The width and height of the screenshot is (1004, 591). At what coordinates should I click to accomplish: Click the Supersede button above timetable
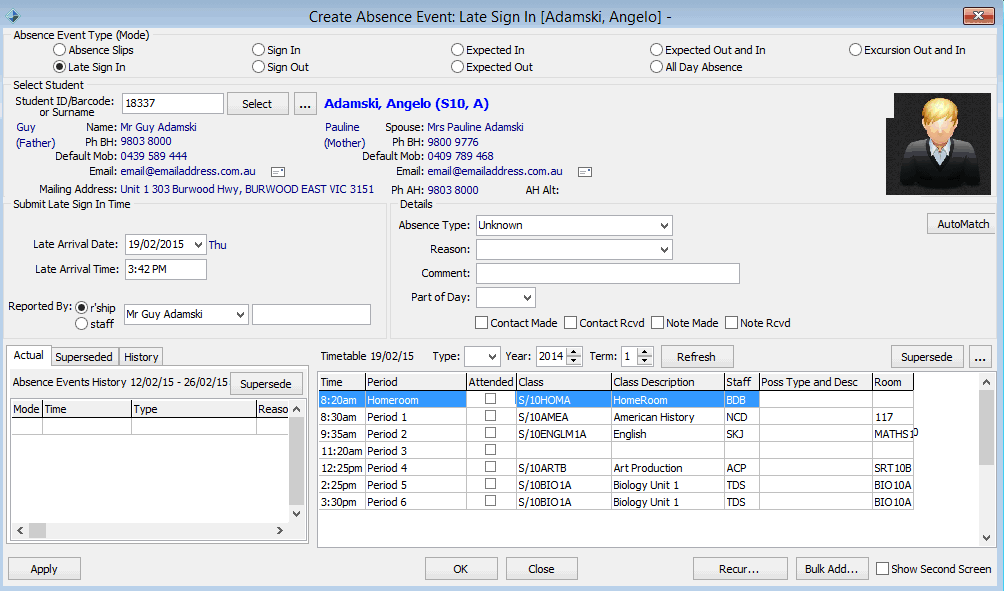coord(927,357)
